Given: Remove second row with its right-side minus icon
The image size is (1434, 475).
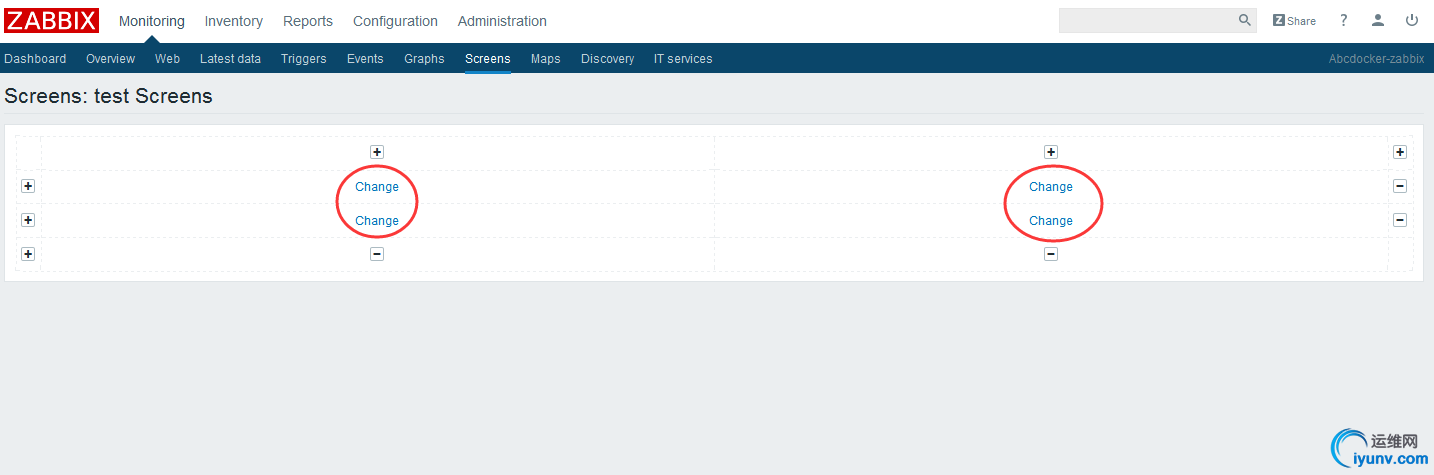Looking at the screenshot, I should coord(1400,220).
